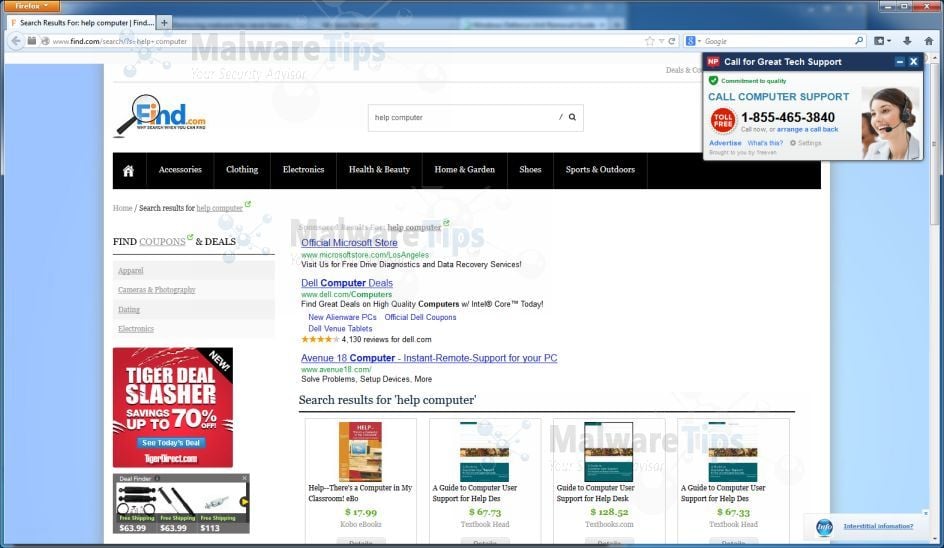944x548 pixels.
Task: Open Avenue 18 Computer remote support link
Action: click(429, 358)
